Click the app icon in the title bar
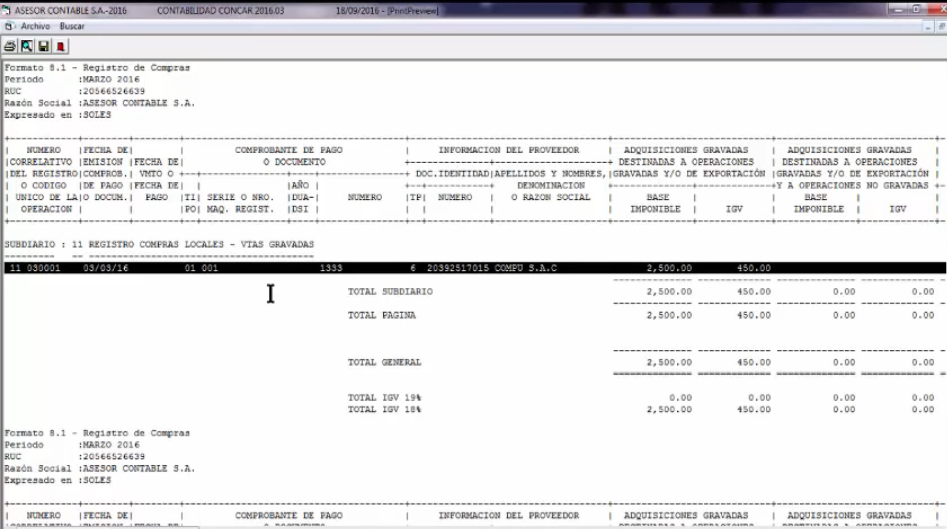 point(6,10)
